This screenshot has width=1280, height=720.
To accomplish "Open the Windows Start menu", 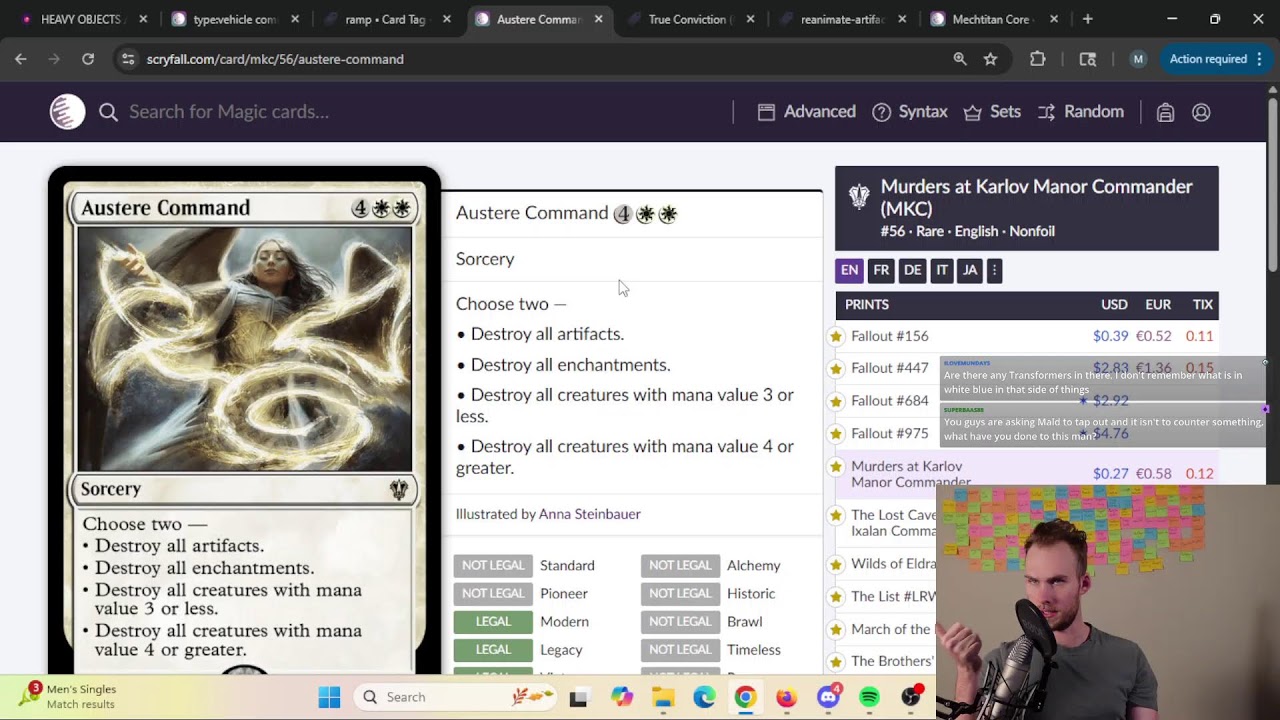I will (329, 697).
